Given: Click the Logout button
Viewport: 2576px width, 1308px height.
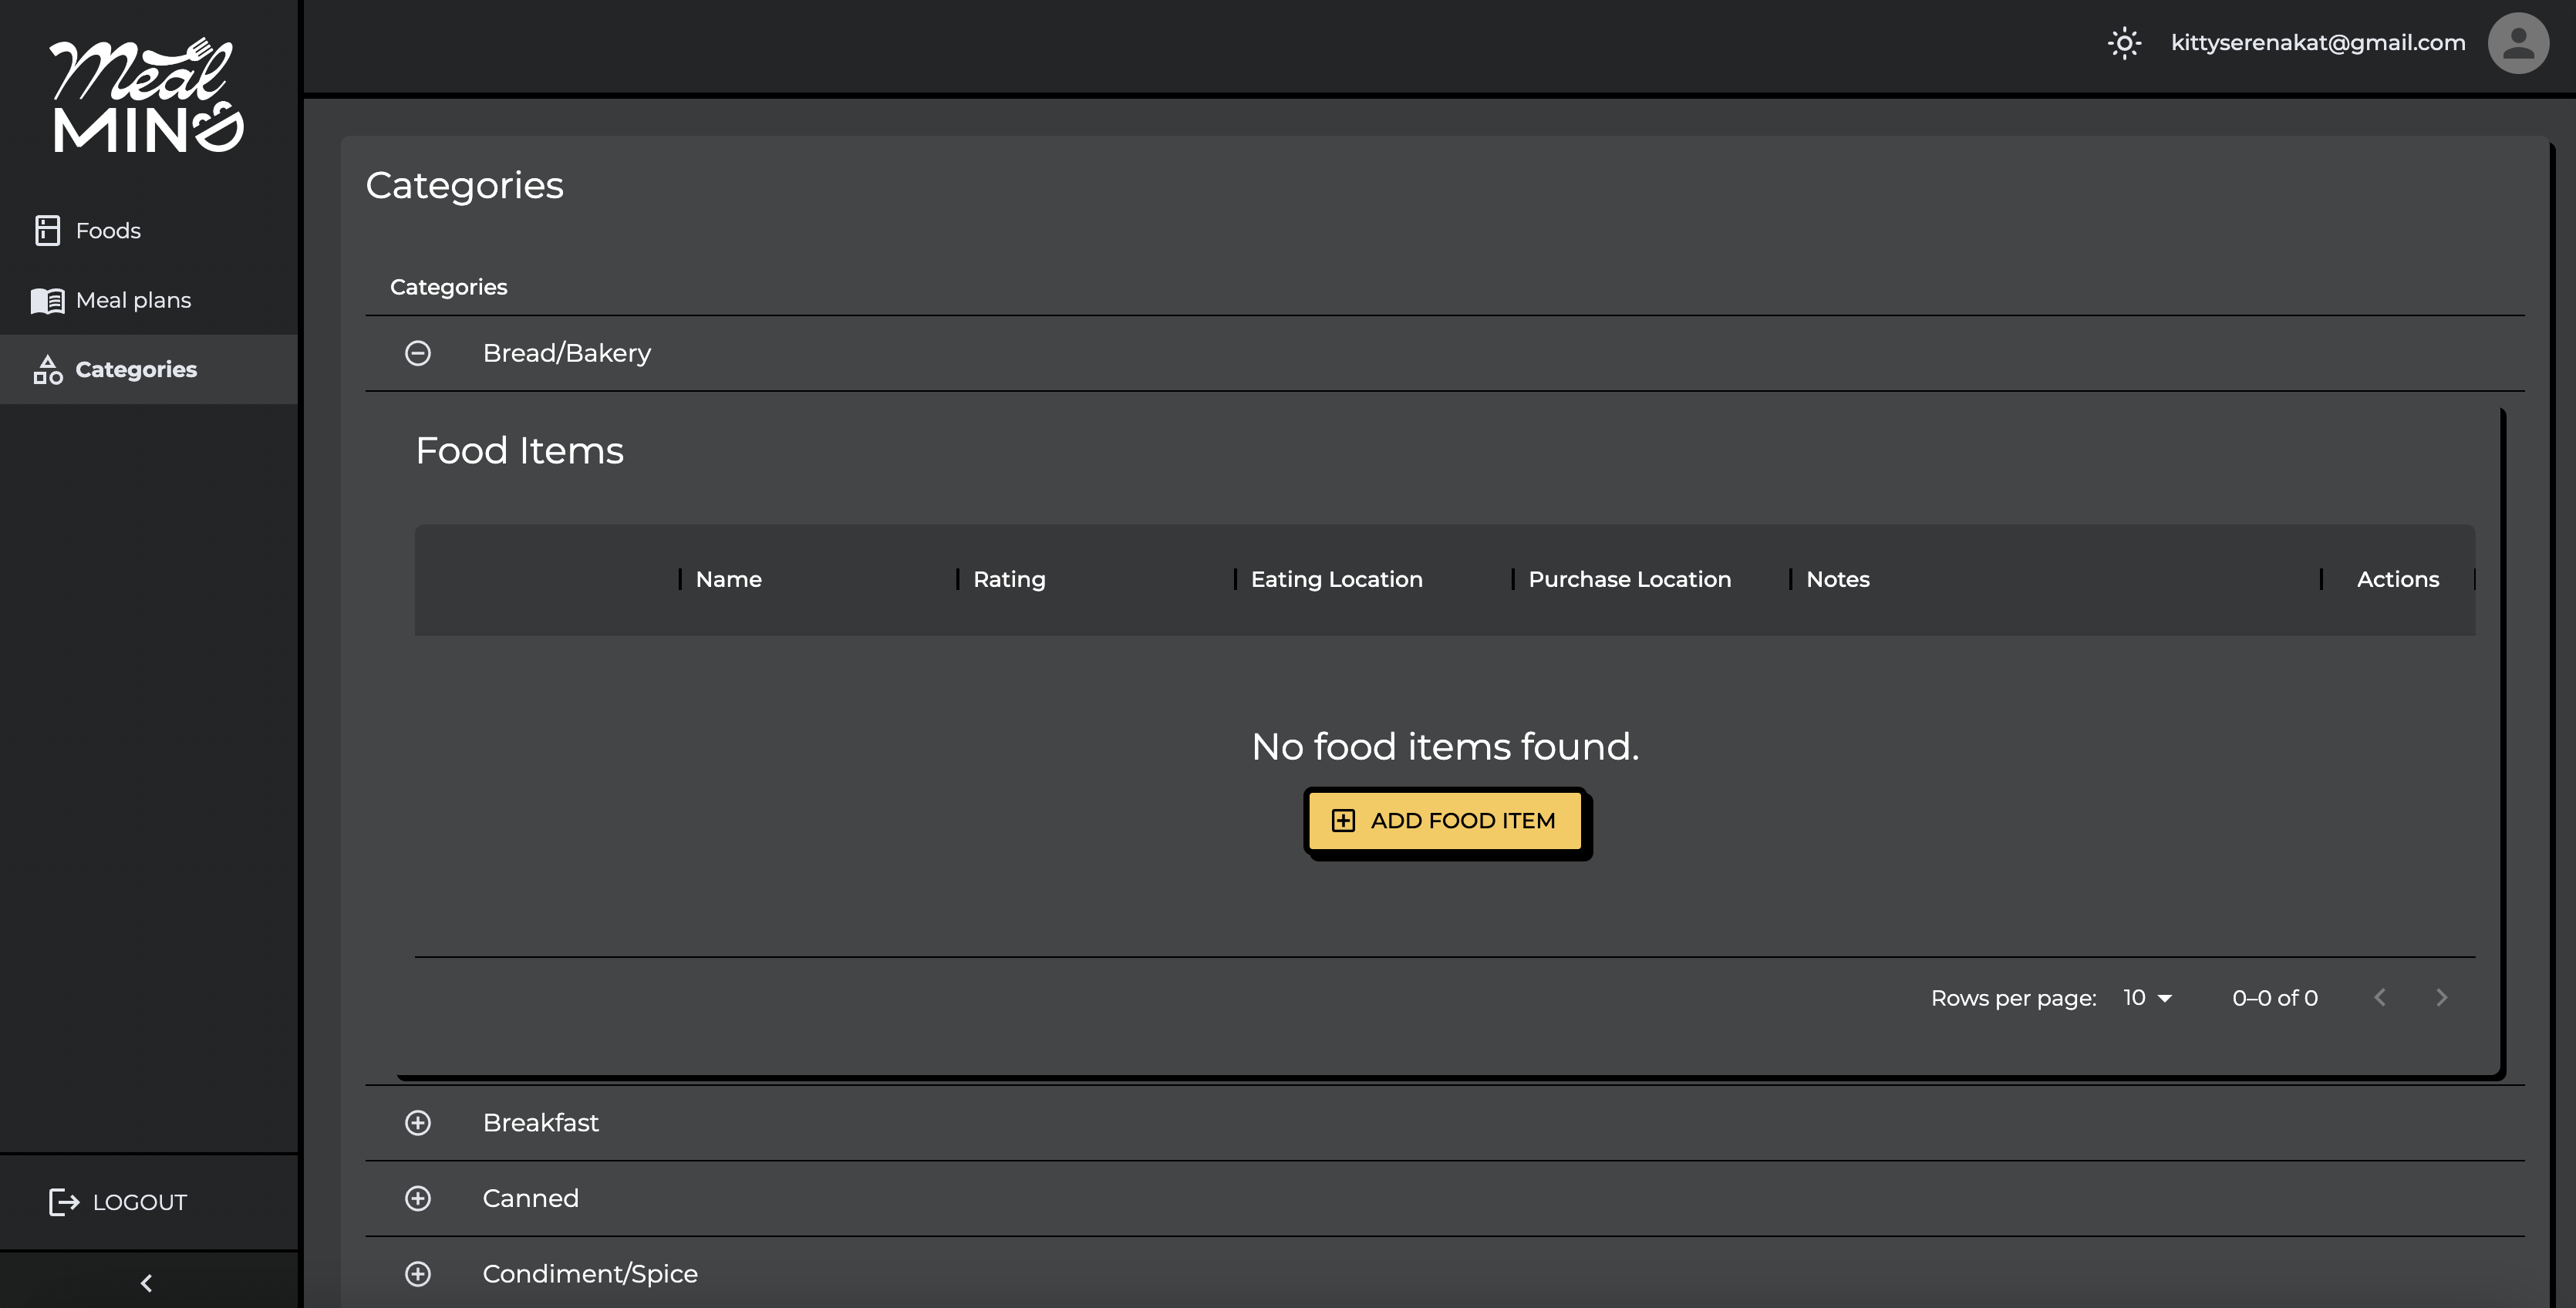Looking at the screenshot, I should coord(118,1202).
